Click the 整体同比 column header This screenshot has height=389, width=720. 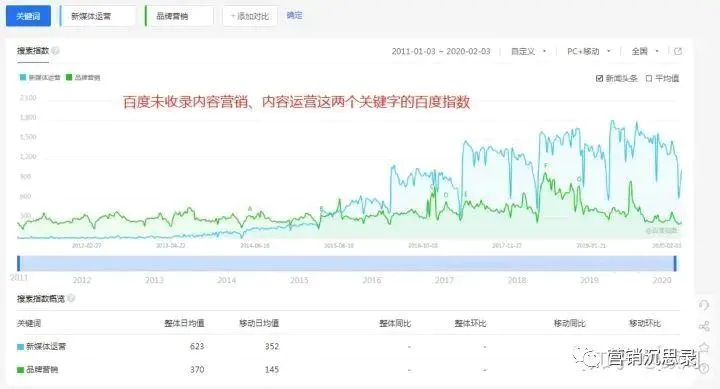395,323
